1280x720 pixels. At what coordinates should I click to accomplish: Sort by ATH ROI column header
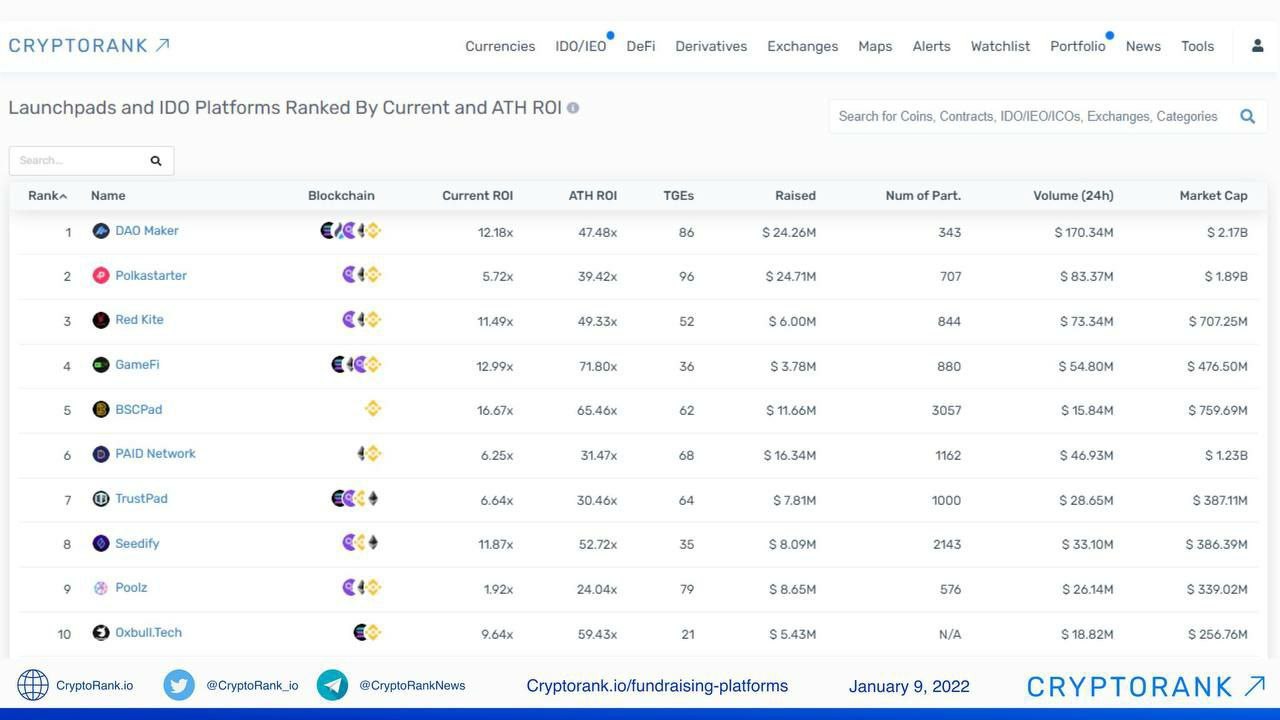click(x=593, y=196)
